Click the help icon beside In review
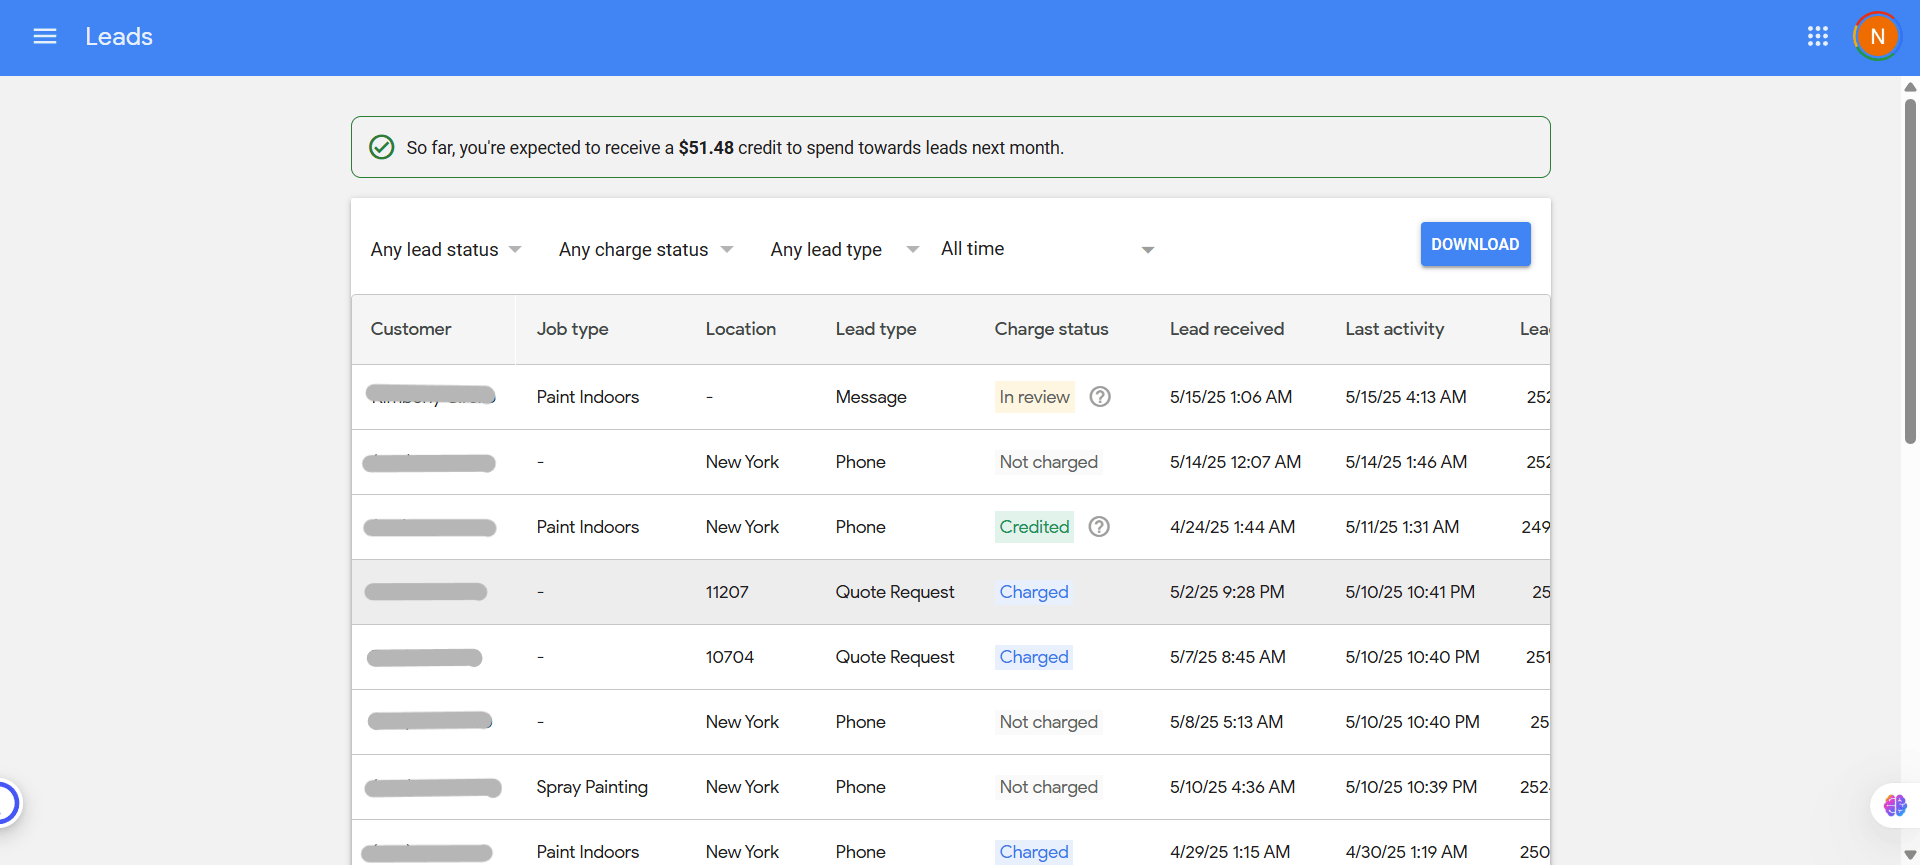This screenshot has height=865, width=1920. point(1100,397)
